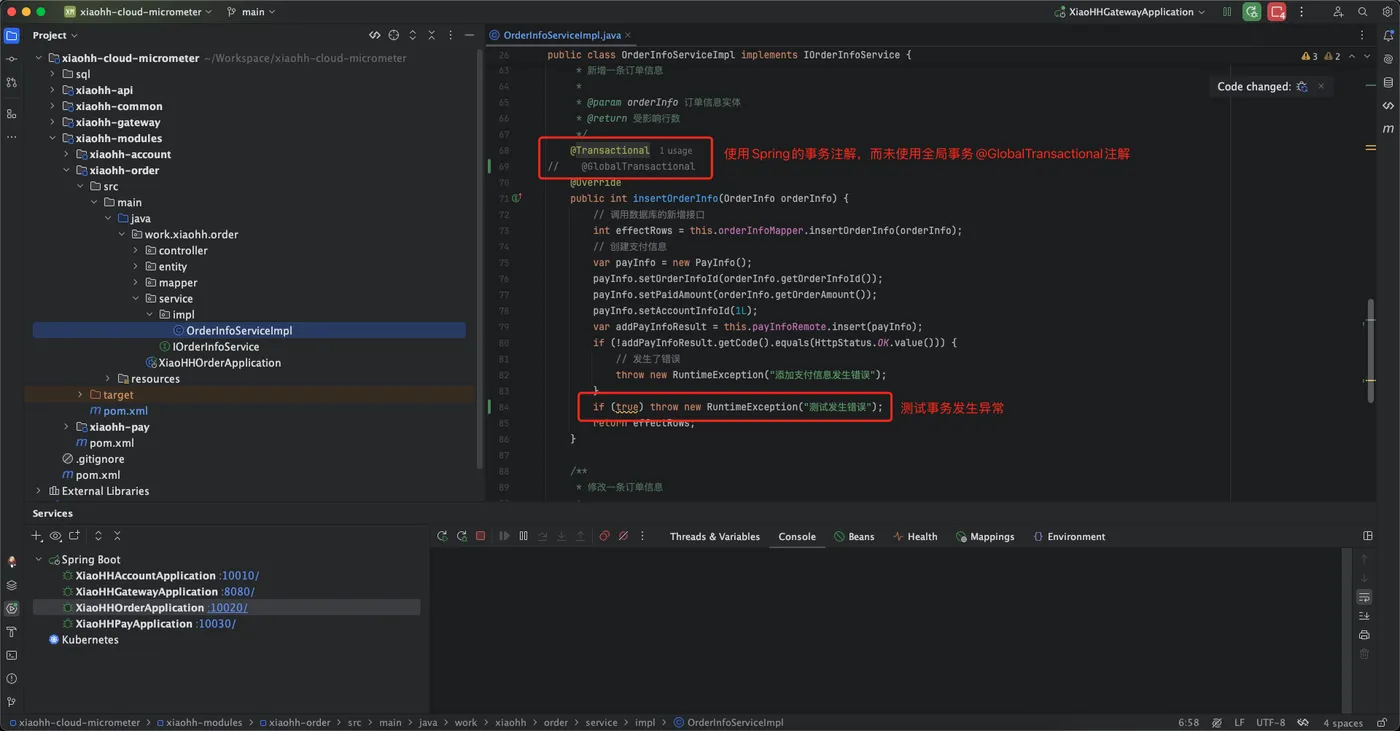Open the Mappings tab
This screenshot has width=1400, height=731.
985,537
